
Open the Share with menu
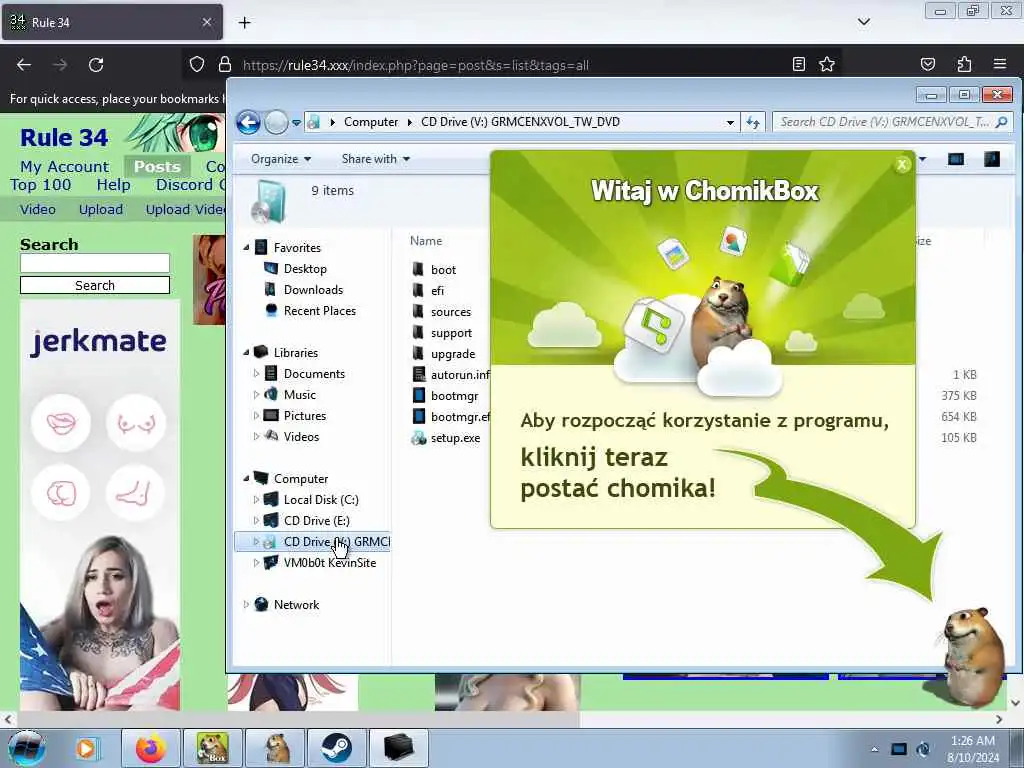[x=376, y=159]
